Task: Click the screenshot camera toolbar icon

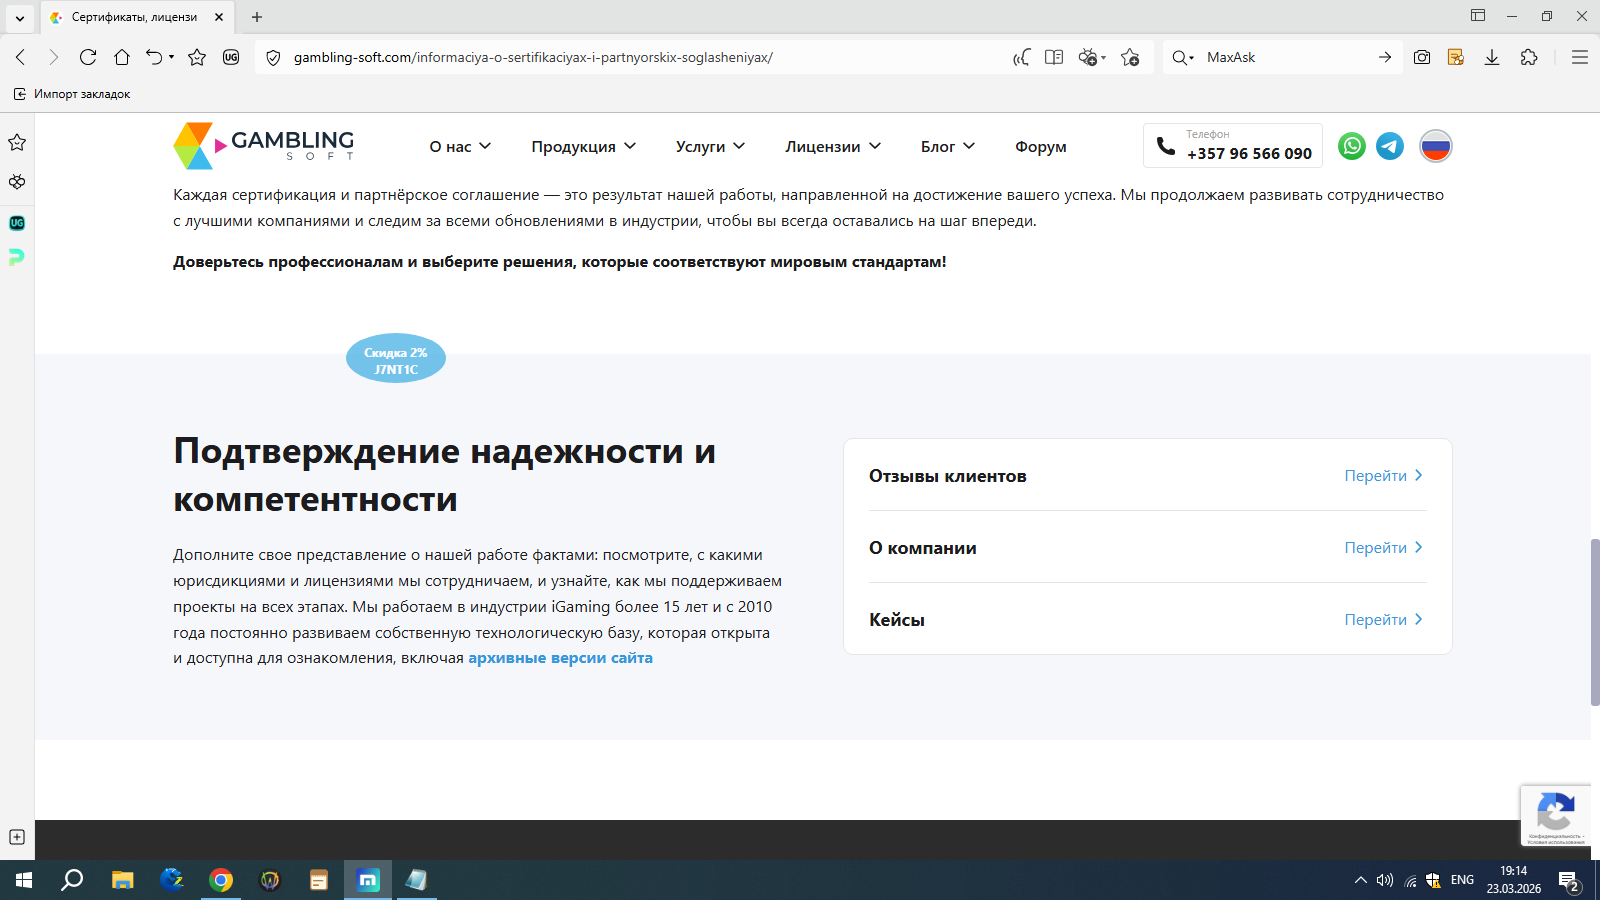Action: [1421, 57]
